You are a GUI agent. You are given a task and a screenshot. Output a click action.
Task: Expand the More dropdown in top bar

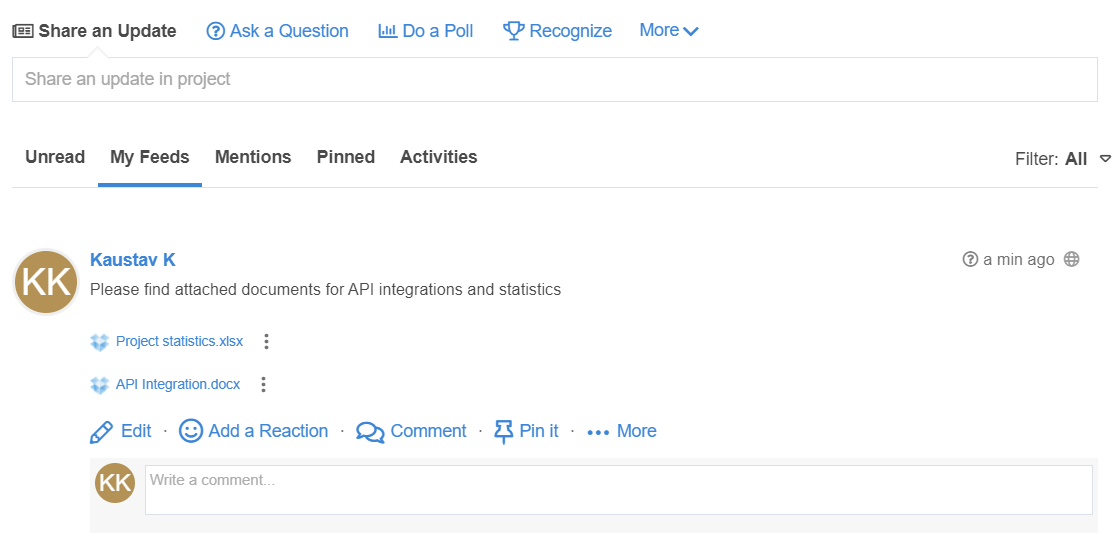(x=669, y=31)
